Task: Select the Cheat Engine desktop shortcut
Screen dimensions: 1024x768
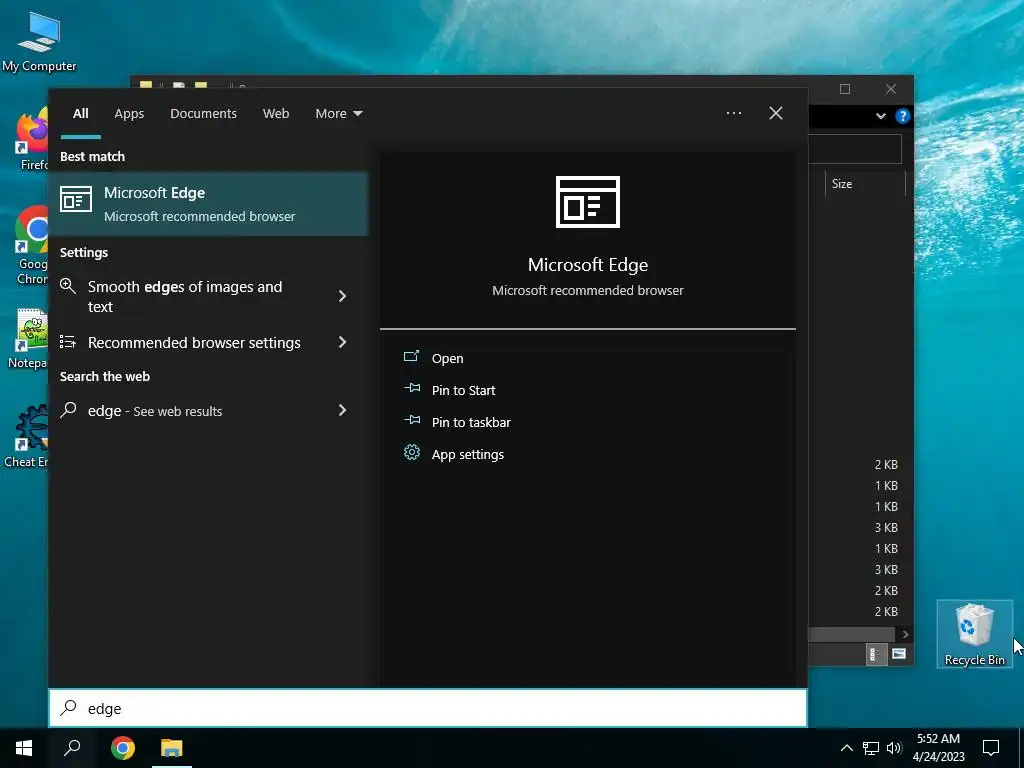Action: 26,436
